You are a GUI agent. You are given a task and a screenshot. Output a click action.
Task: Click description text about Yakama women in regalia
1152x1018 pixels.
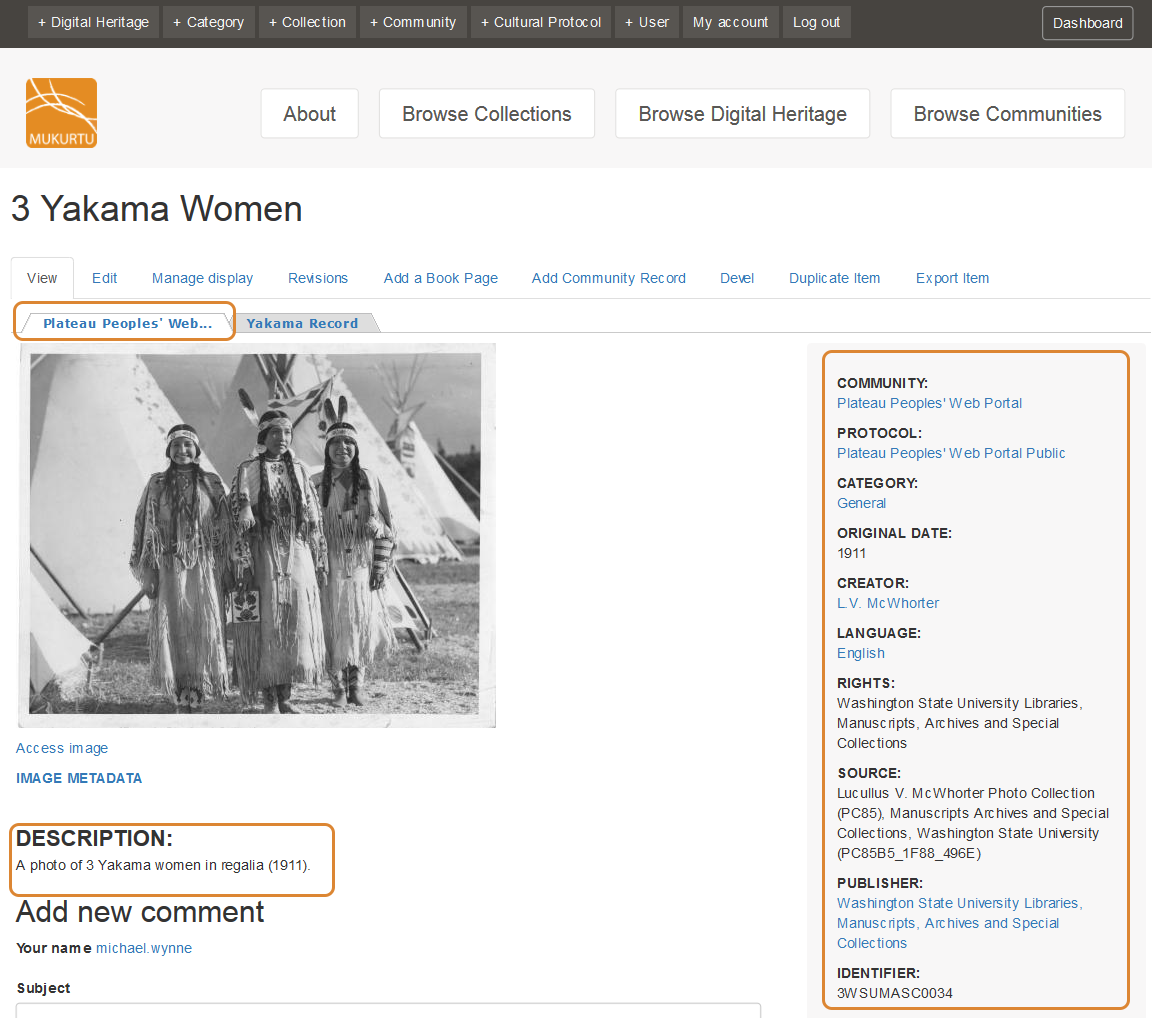pos(163,865)
